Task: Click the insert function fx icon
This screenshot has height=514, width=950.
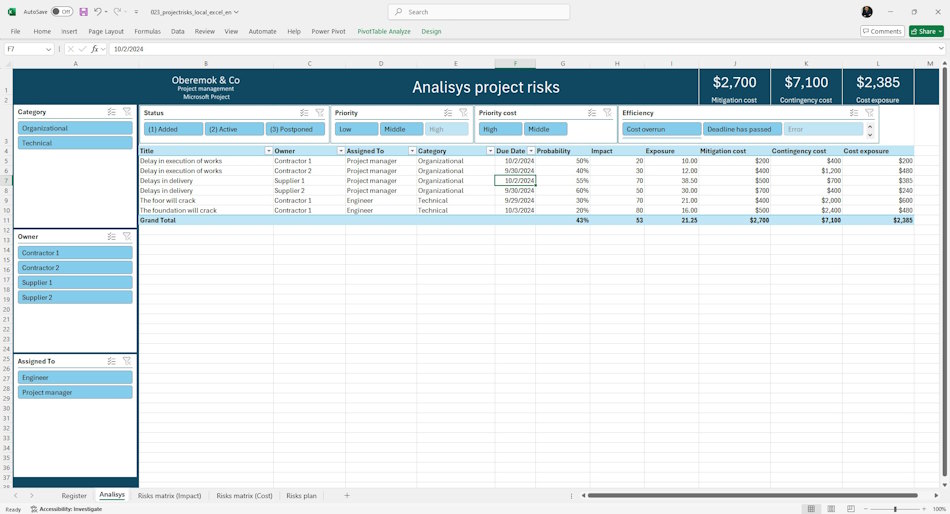Action: click(x=95, y=49)
